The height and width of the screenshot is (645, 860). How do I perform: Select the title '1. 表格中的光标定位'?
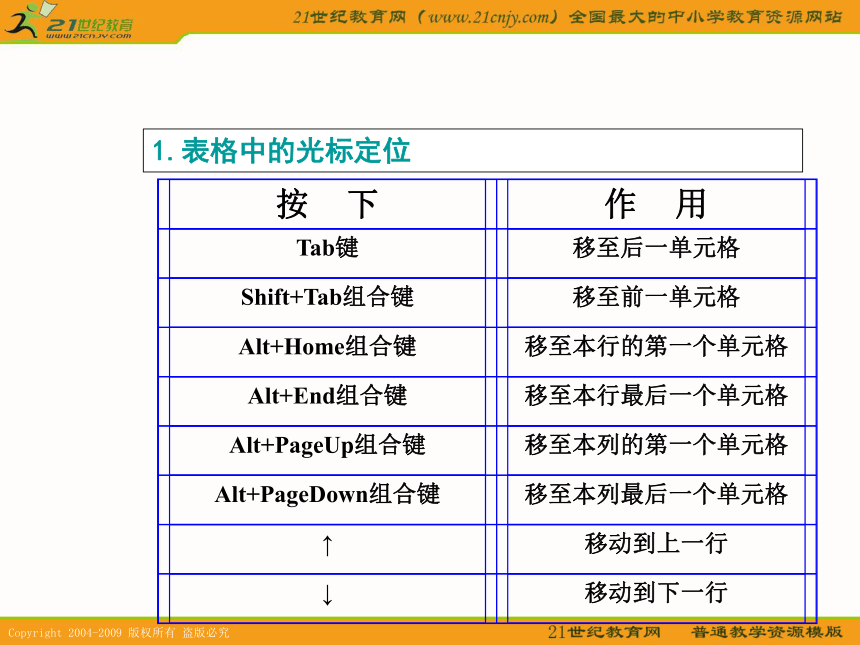(x=281, y=151)
